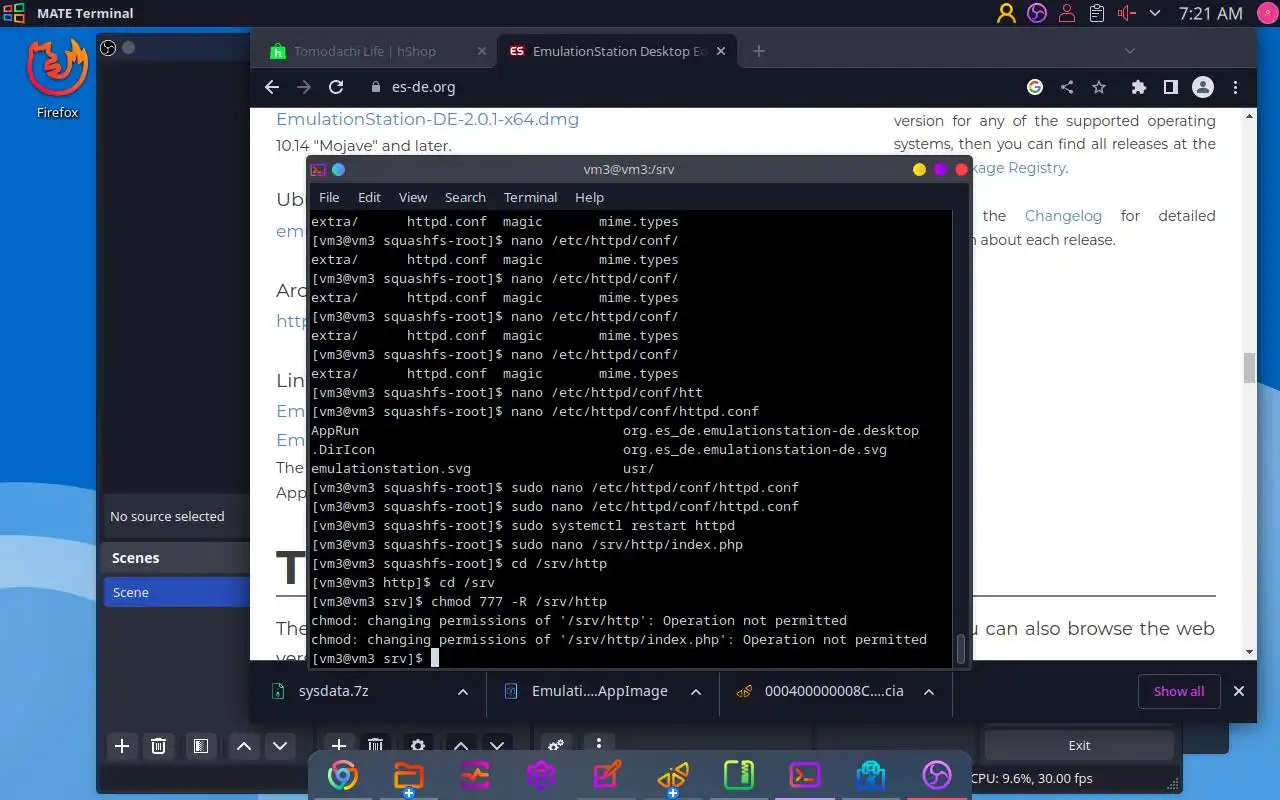The image size is (1280, 800).
Task: Reload the es-de.org page
Action: (336, 87)
